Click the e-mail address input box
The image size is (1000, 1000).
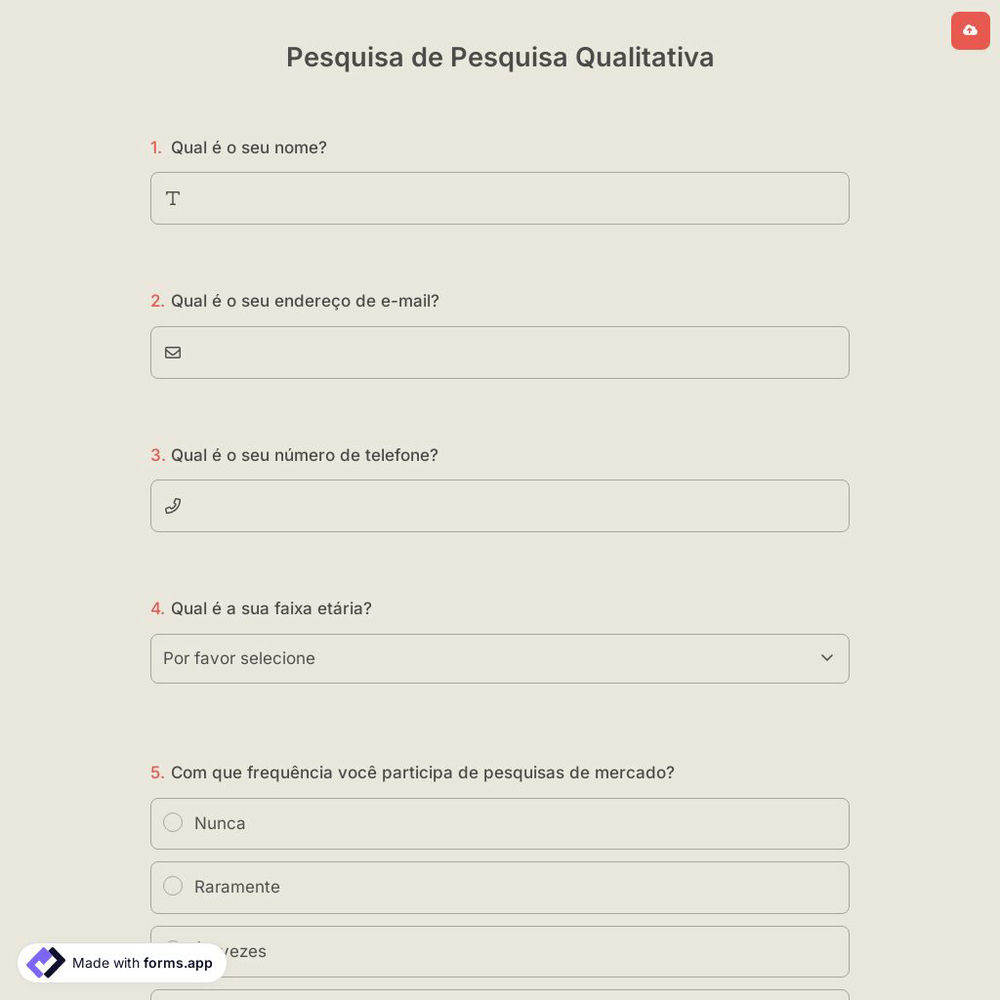pos(500,352)
